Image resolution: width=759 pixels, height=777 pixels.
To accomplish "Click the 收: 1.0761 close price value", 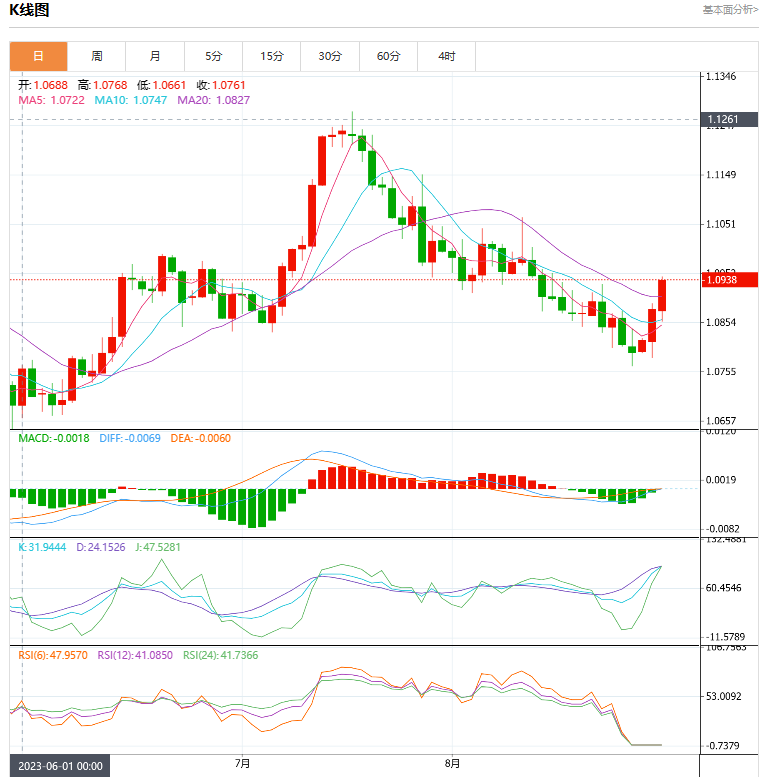I will point(221,85).
